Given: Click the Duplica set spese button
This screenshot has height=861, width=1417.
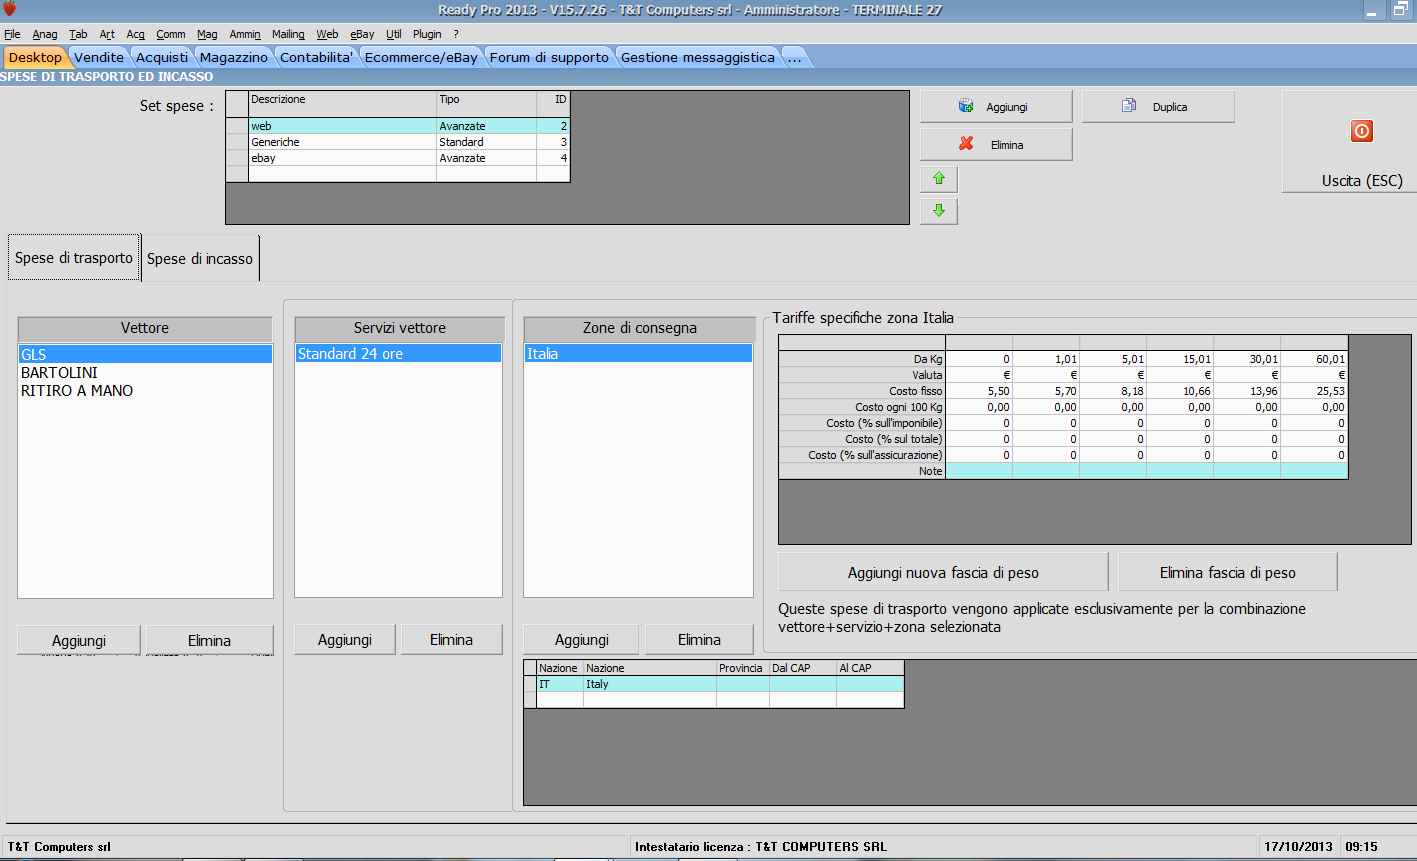Looking at the screenshot, I should [x=1157, y=107].
